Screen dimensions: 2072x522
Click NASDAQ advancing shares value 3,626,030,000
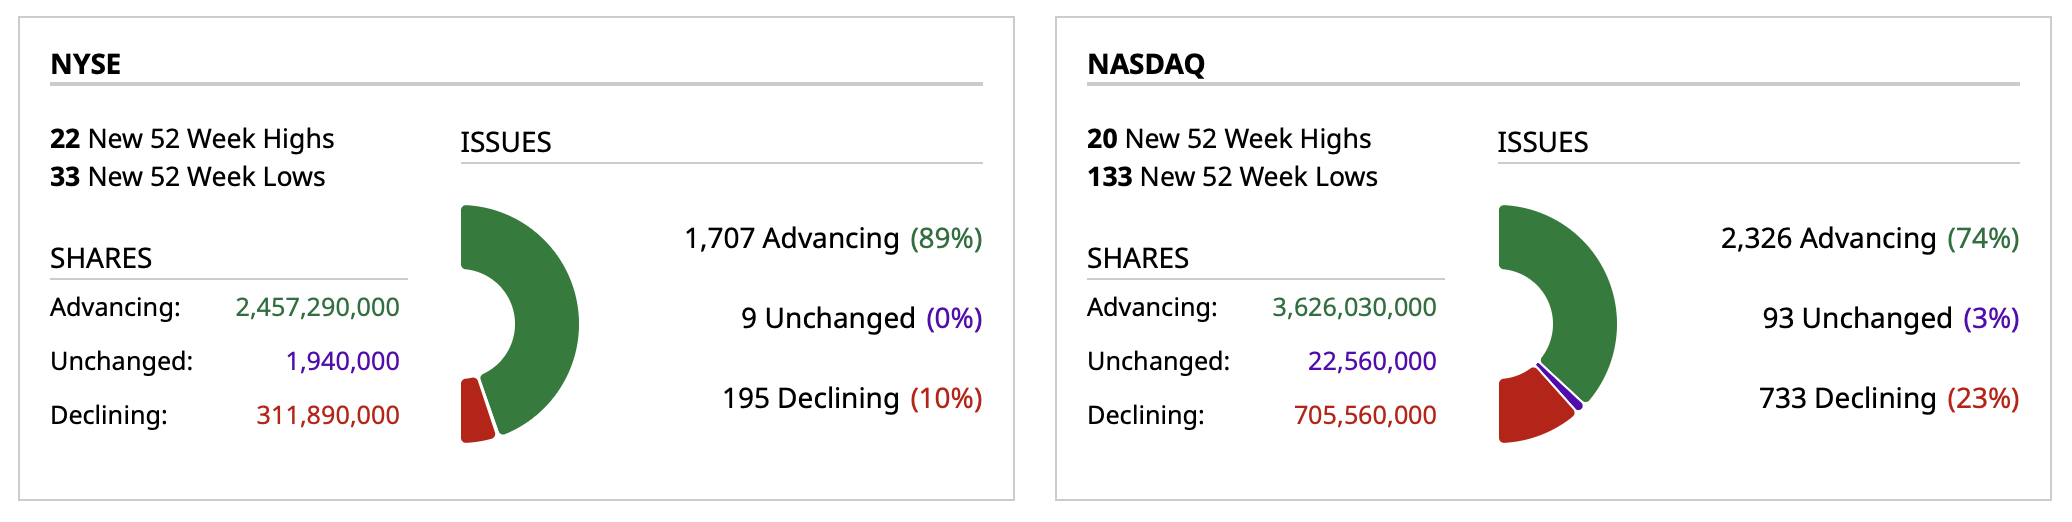coord(1354,307)
